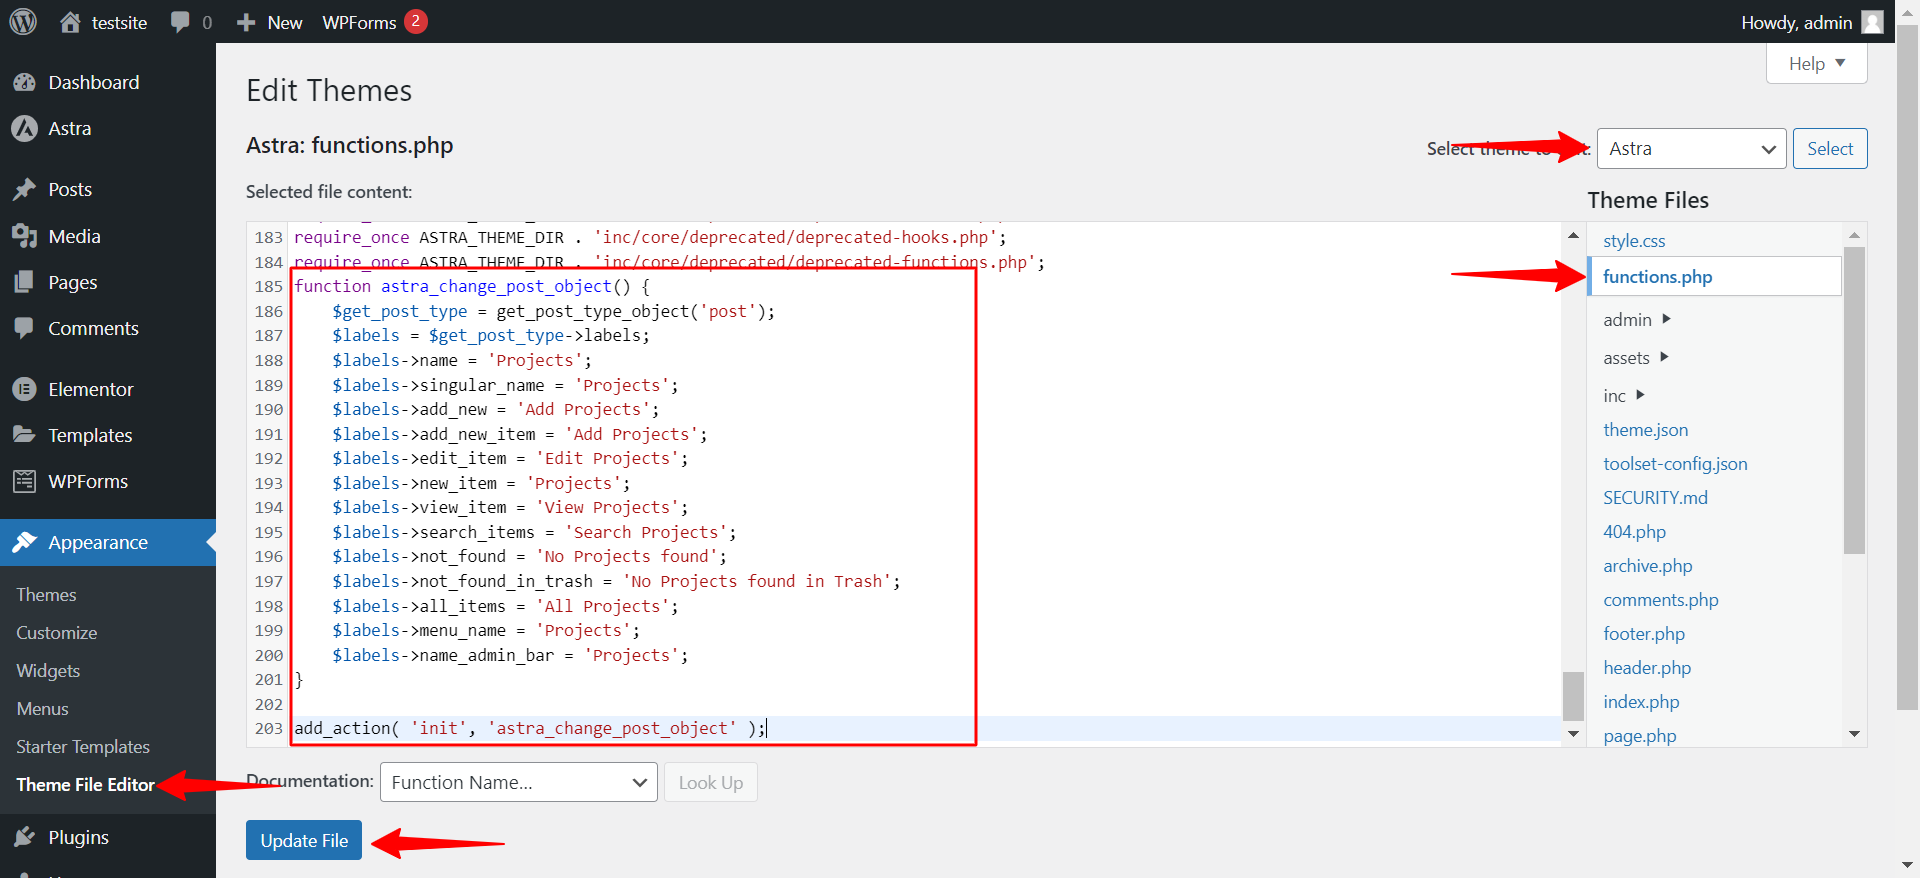This screenshot has width=1920, height=878.
Task: Open comments.php file
Action: 1660,600
